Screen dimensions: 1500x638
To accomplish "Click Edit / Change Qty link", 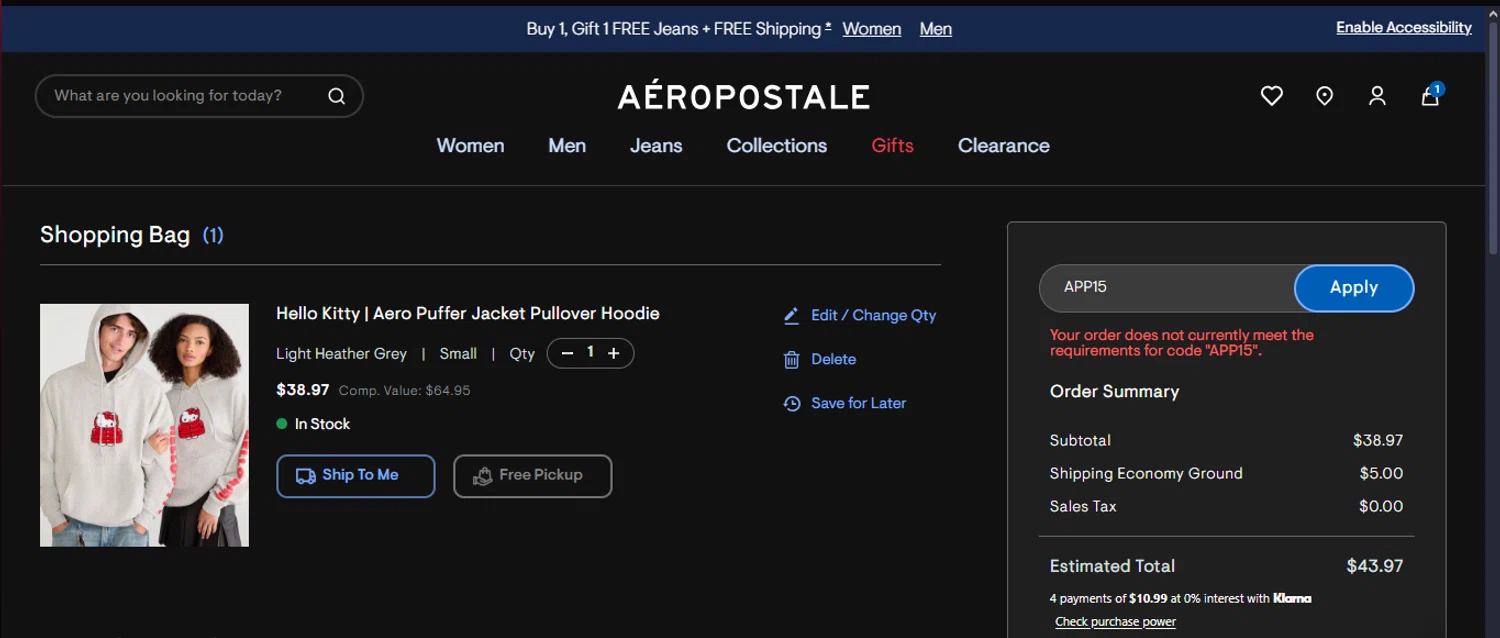I will coord(873,315).
